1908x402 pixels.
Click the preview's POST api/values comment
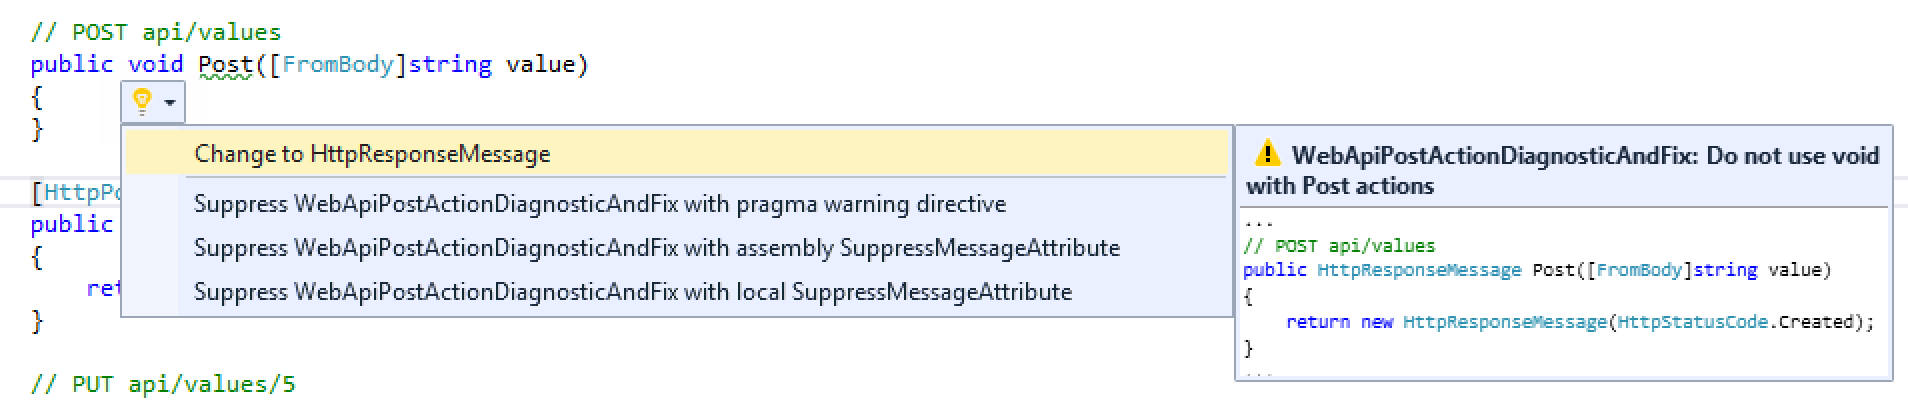pyautogui.click(x=1339, y=246)
